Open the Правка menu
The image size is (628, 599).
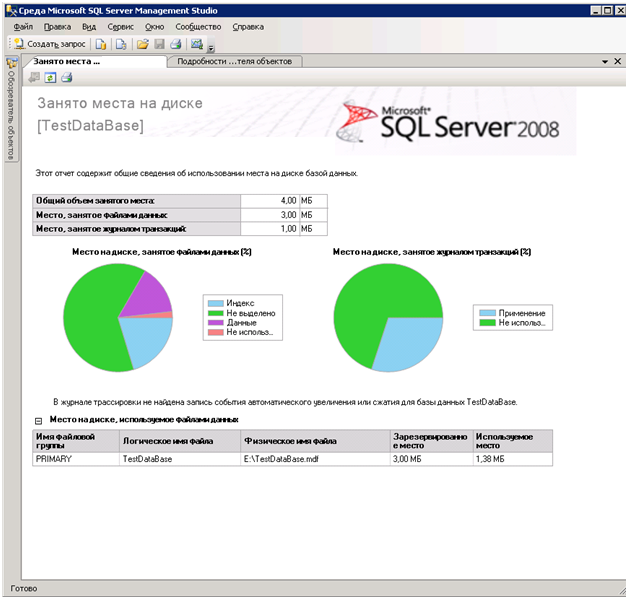(57, 27)
